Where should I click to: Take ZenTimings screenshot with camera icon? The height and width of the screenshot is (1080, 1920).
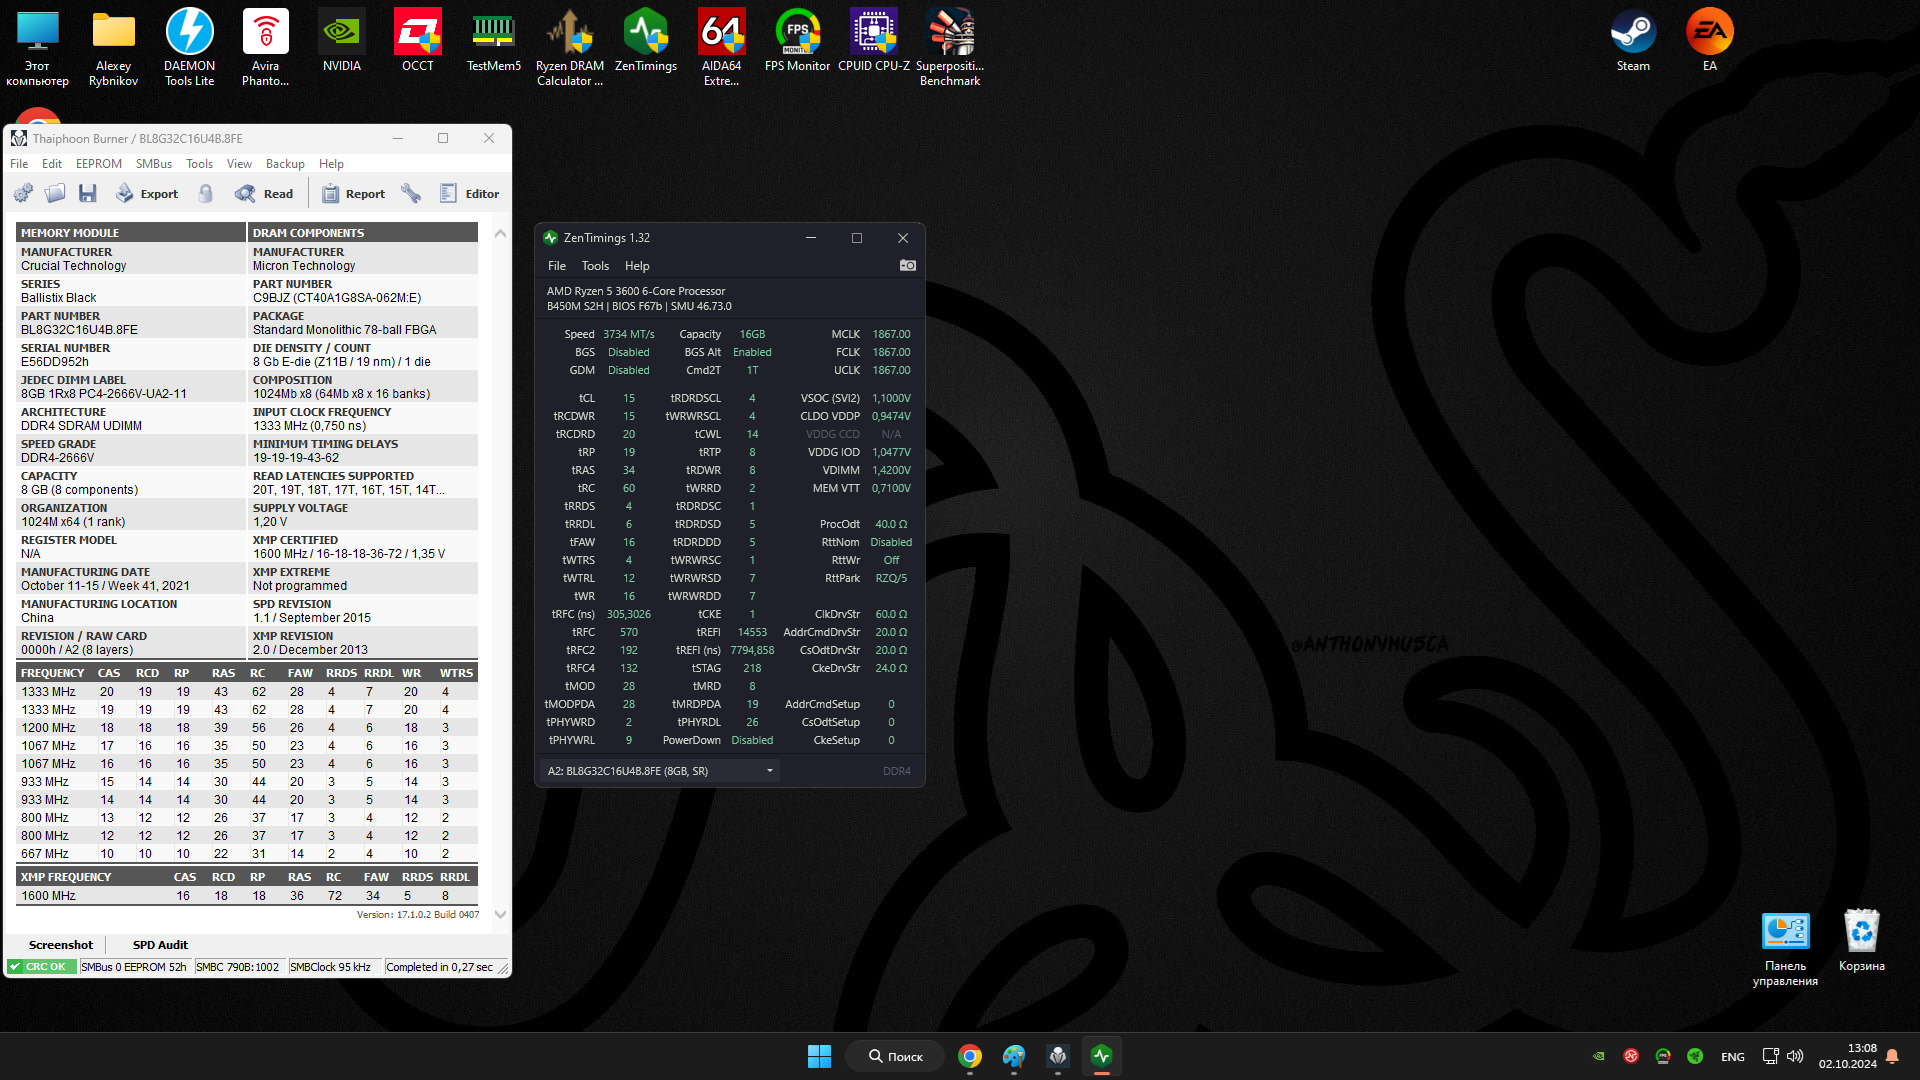[x=907, y=266]
